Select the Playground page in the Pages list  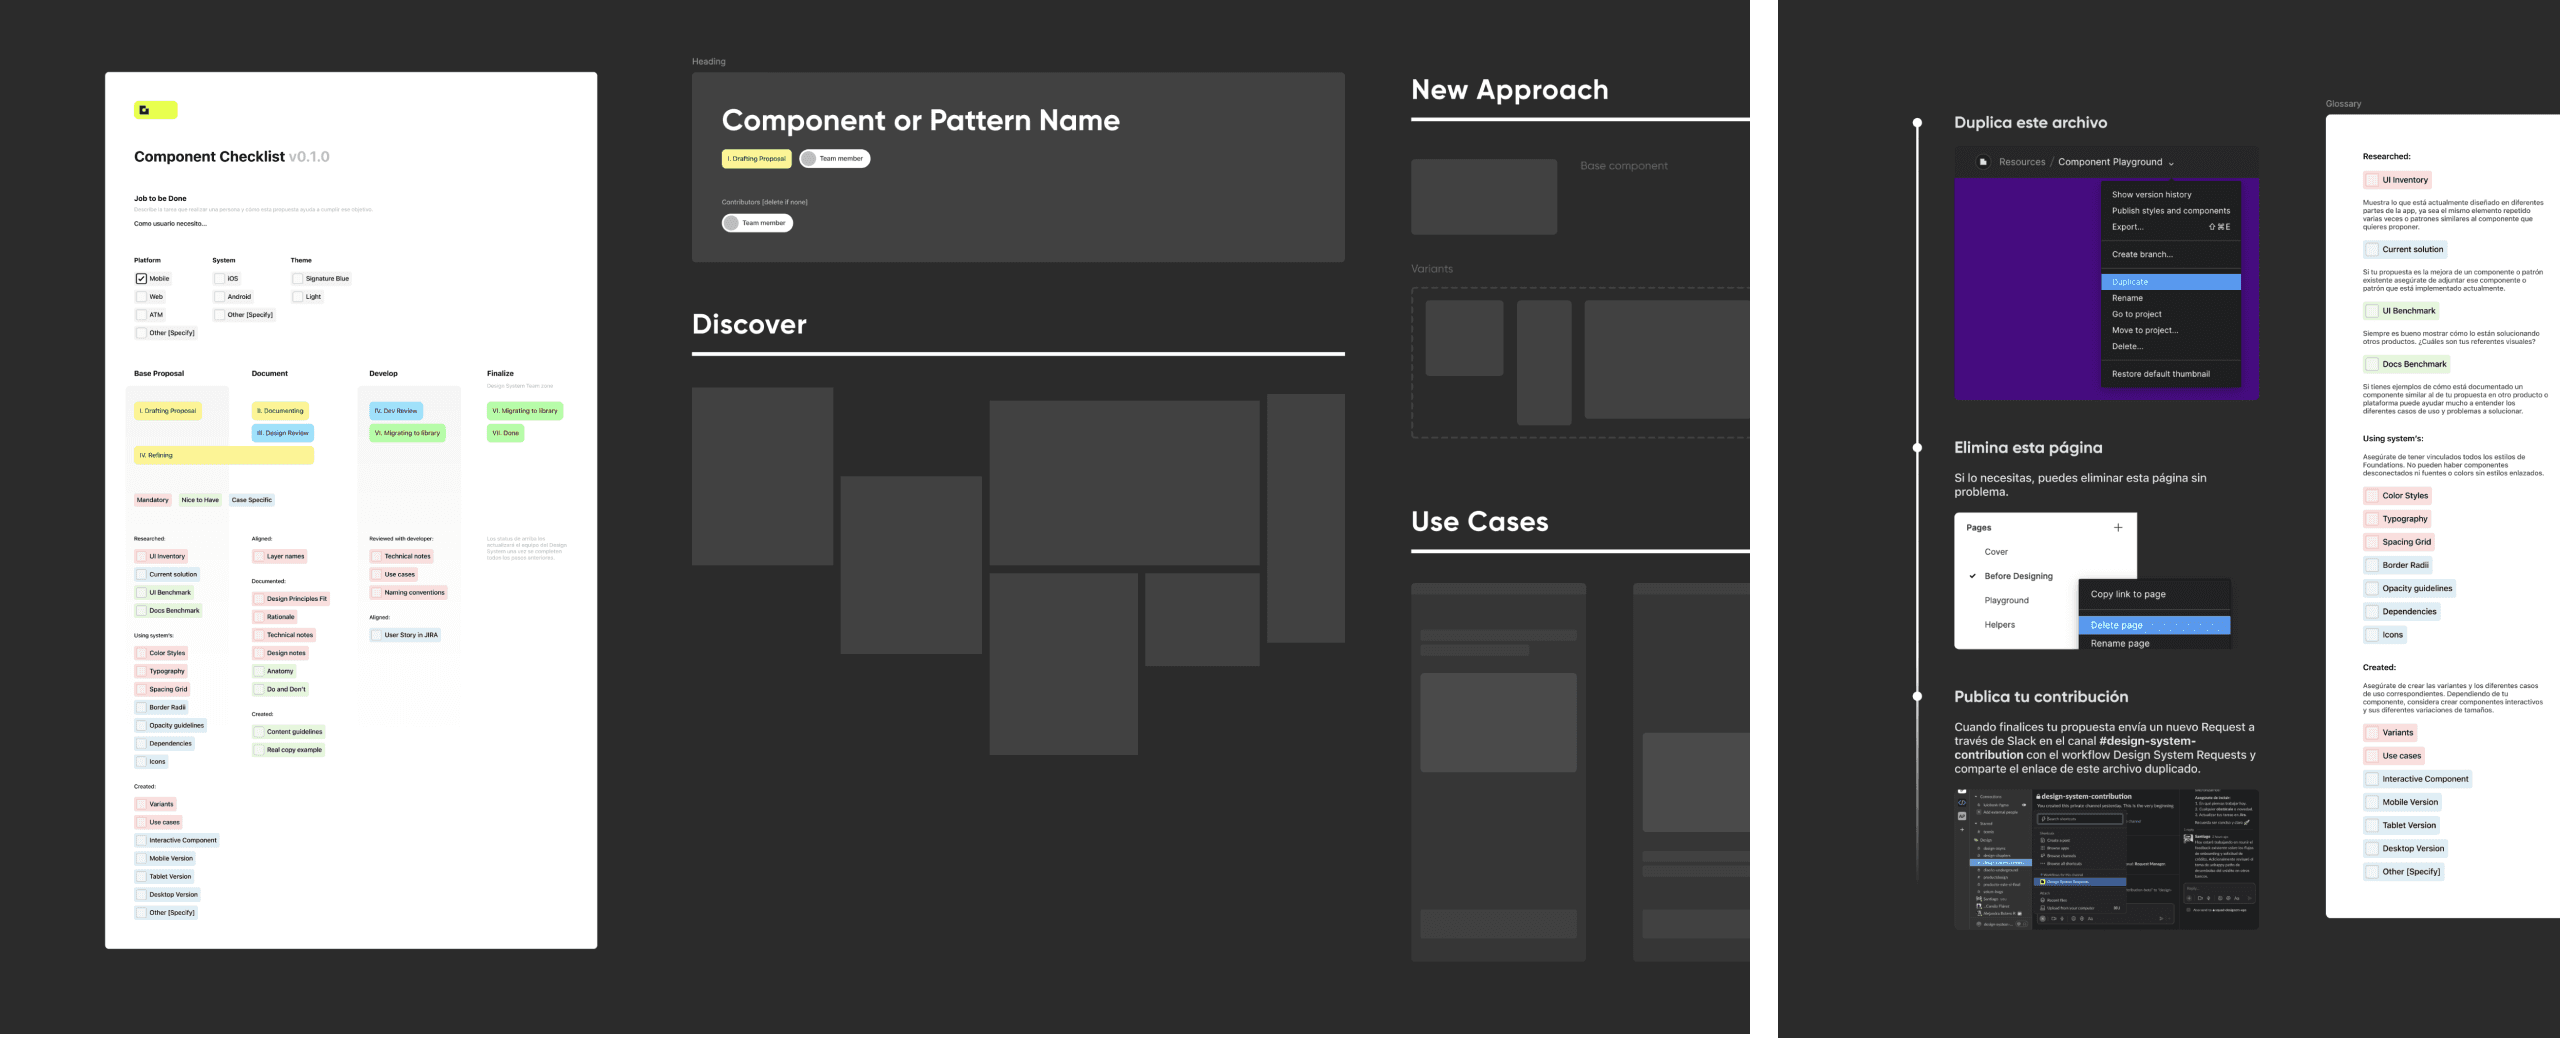[2008, 600]
